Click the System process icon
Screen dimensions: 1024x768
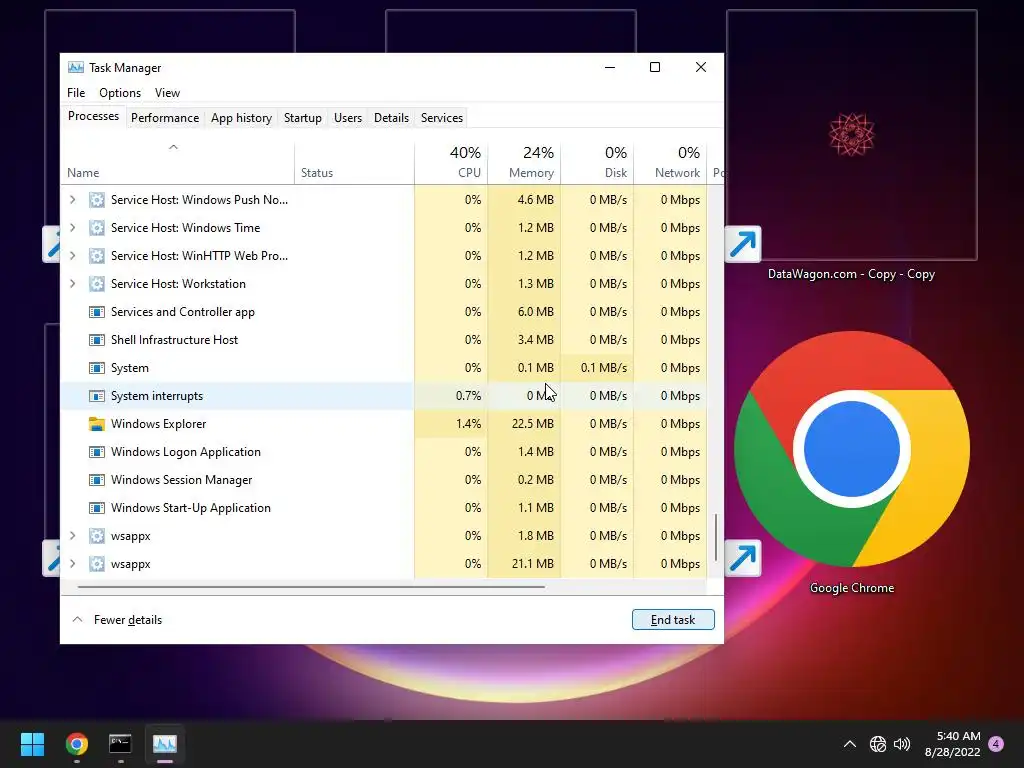pos(97,368)
